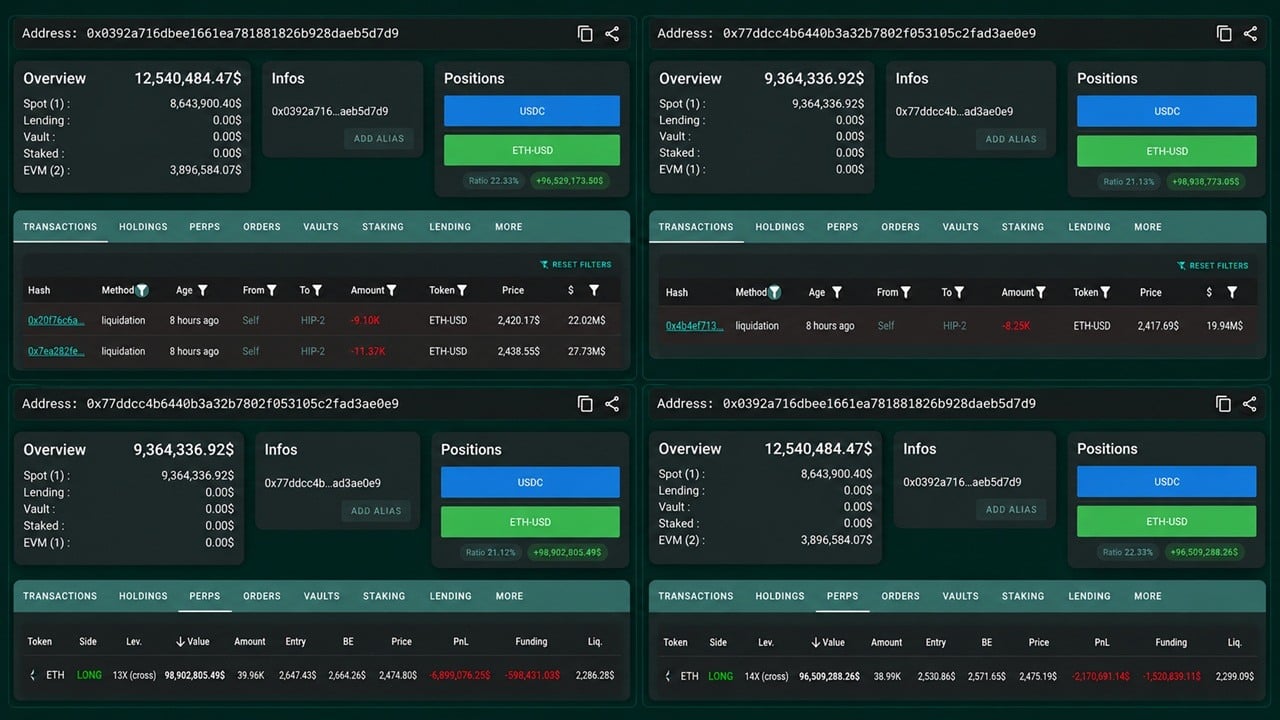This screenshot has width=1280, height=720.
Task: Open MORE tab in the 0x0392 transactions panel
Action: (509, 227)
